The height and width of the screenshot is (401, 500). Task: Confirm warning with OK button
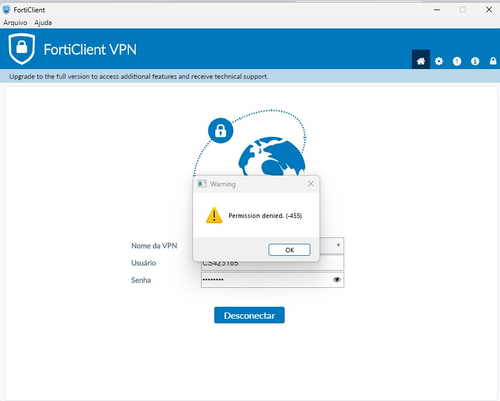tap(289, 250)
